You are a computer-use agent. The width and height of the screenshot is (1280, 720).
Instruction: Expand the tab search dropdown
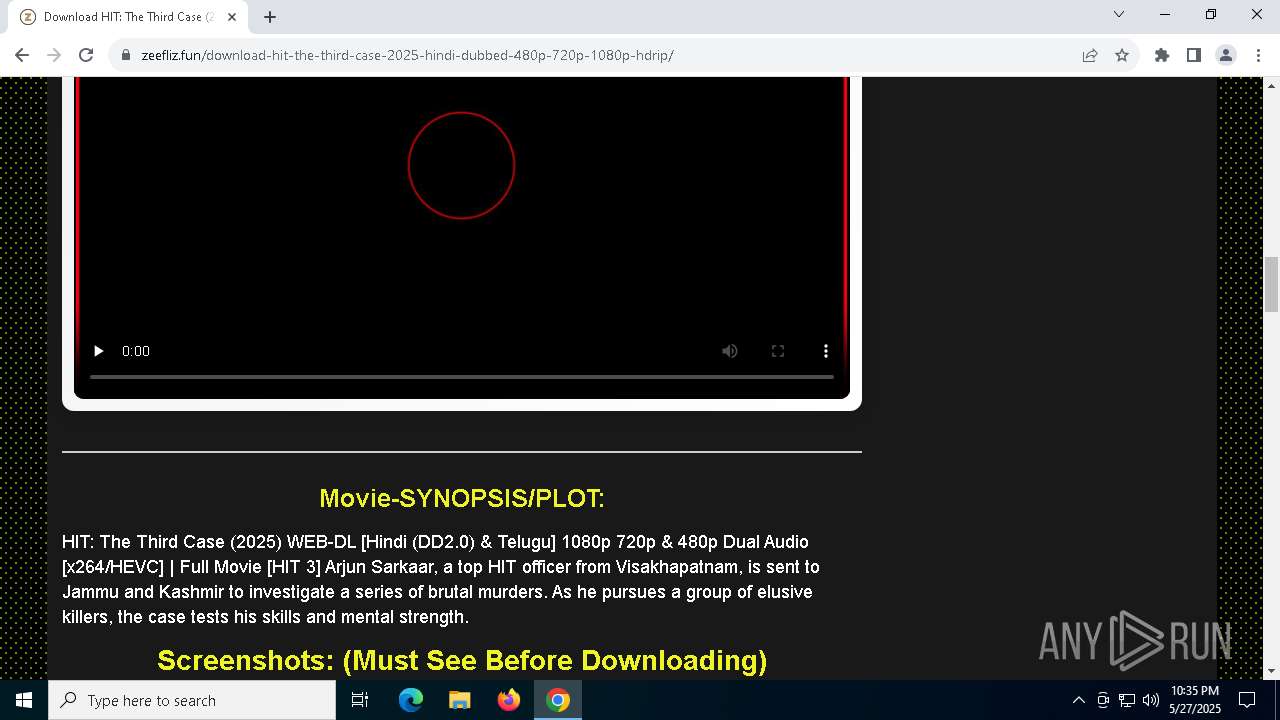[1119, 14]
